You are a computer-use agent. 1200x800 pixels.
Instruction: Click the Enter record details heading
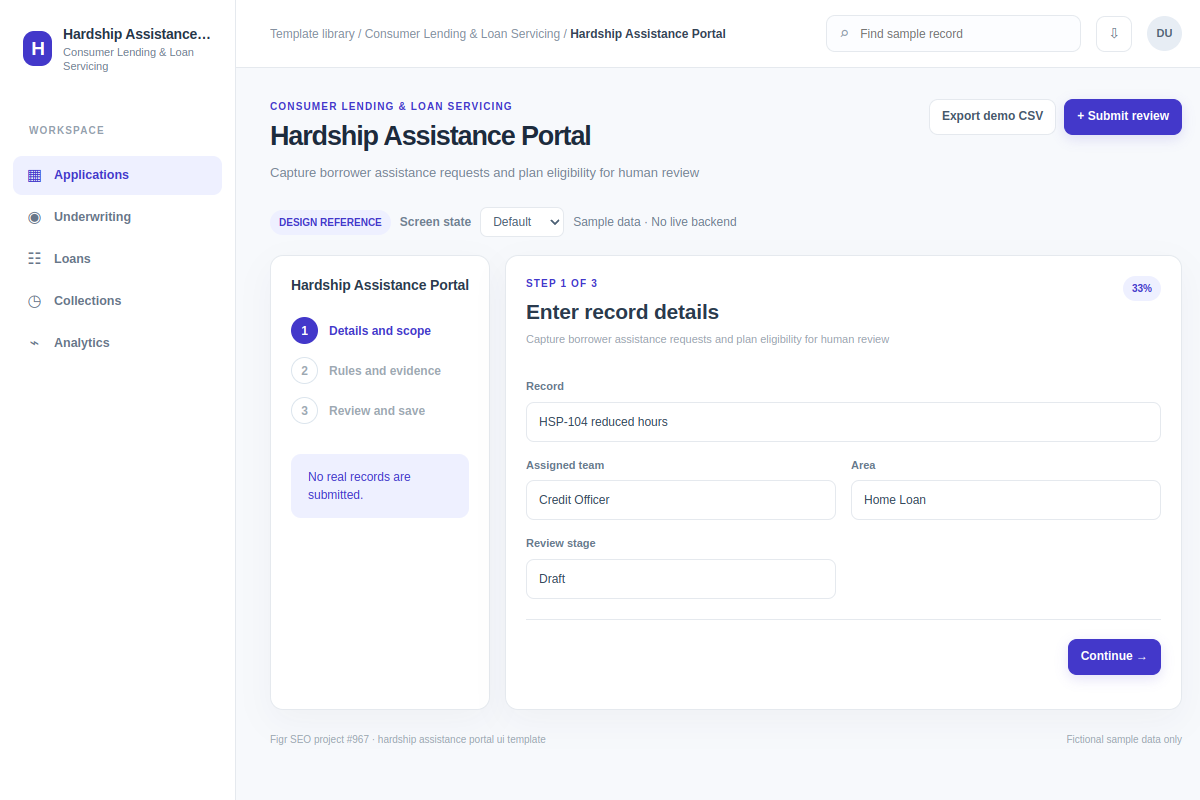pyautogui.click(x=622, y=312)
